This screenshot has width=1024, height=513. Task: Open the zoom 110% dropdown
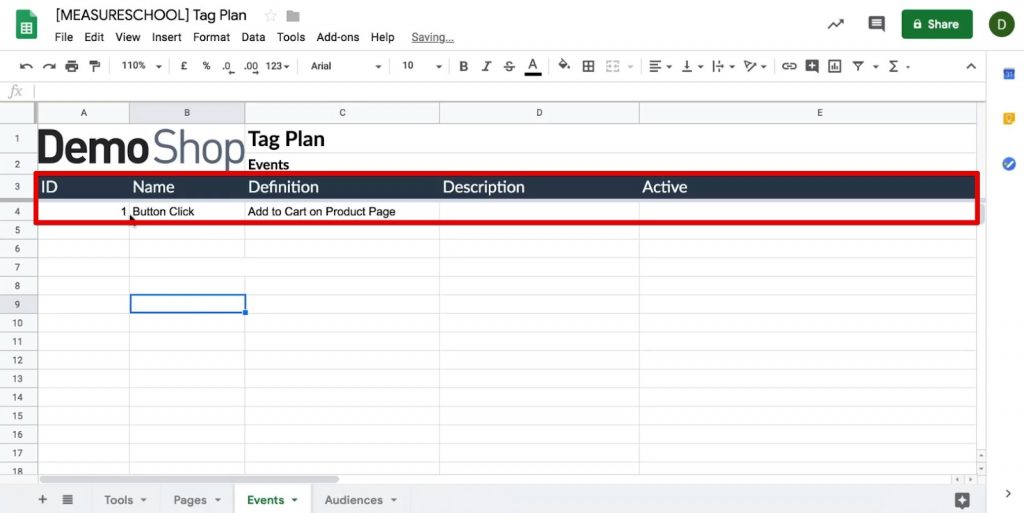tap(141, 66)
